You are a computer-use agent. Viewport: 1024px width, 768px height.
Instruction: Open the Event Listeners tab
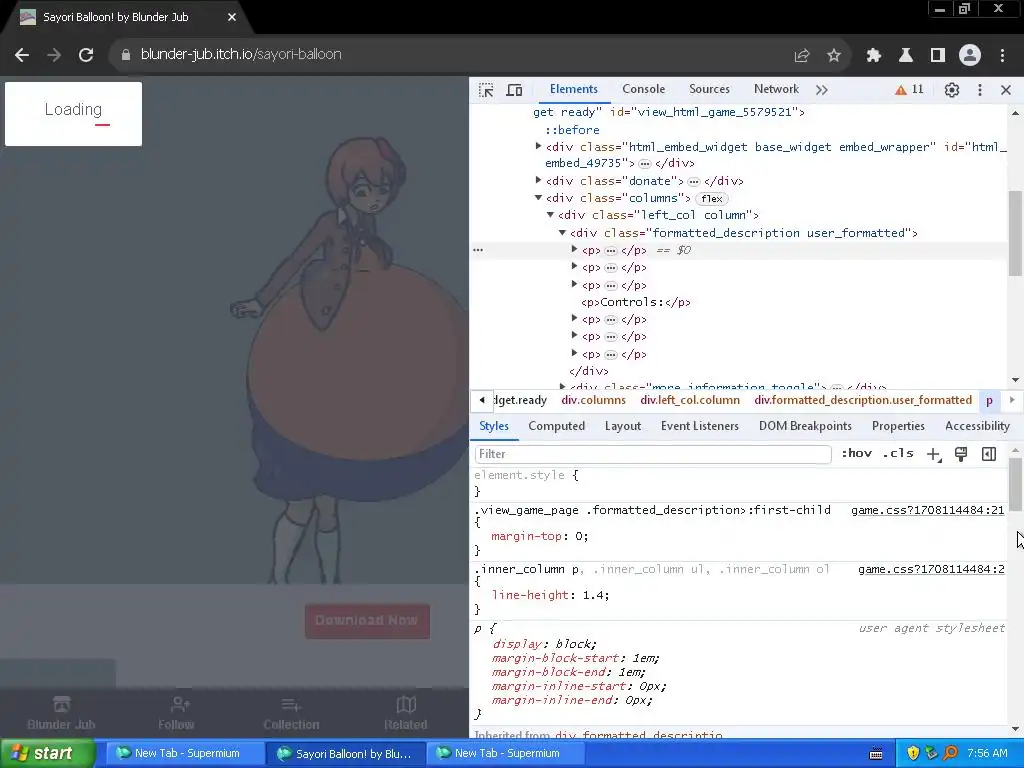click(x=699, y=426)
